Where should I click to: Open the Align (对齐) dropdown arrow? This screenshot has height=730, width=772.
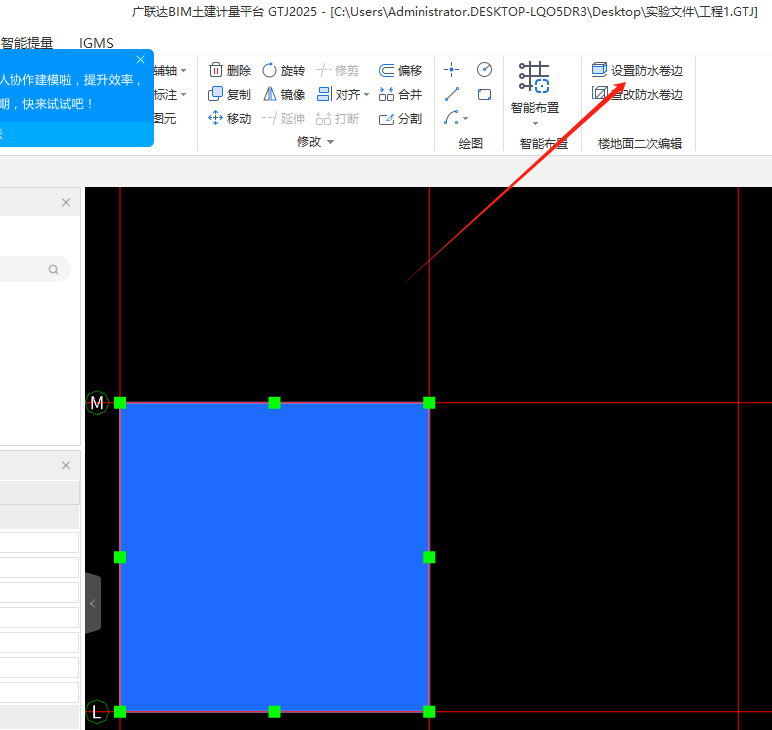(366, 95)
